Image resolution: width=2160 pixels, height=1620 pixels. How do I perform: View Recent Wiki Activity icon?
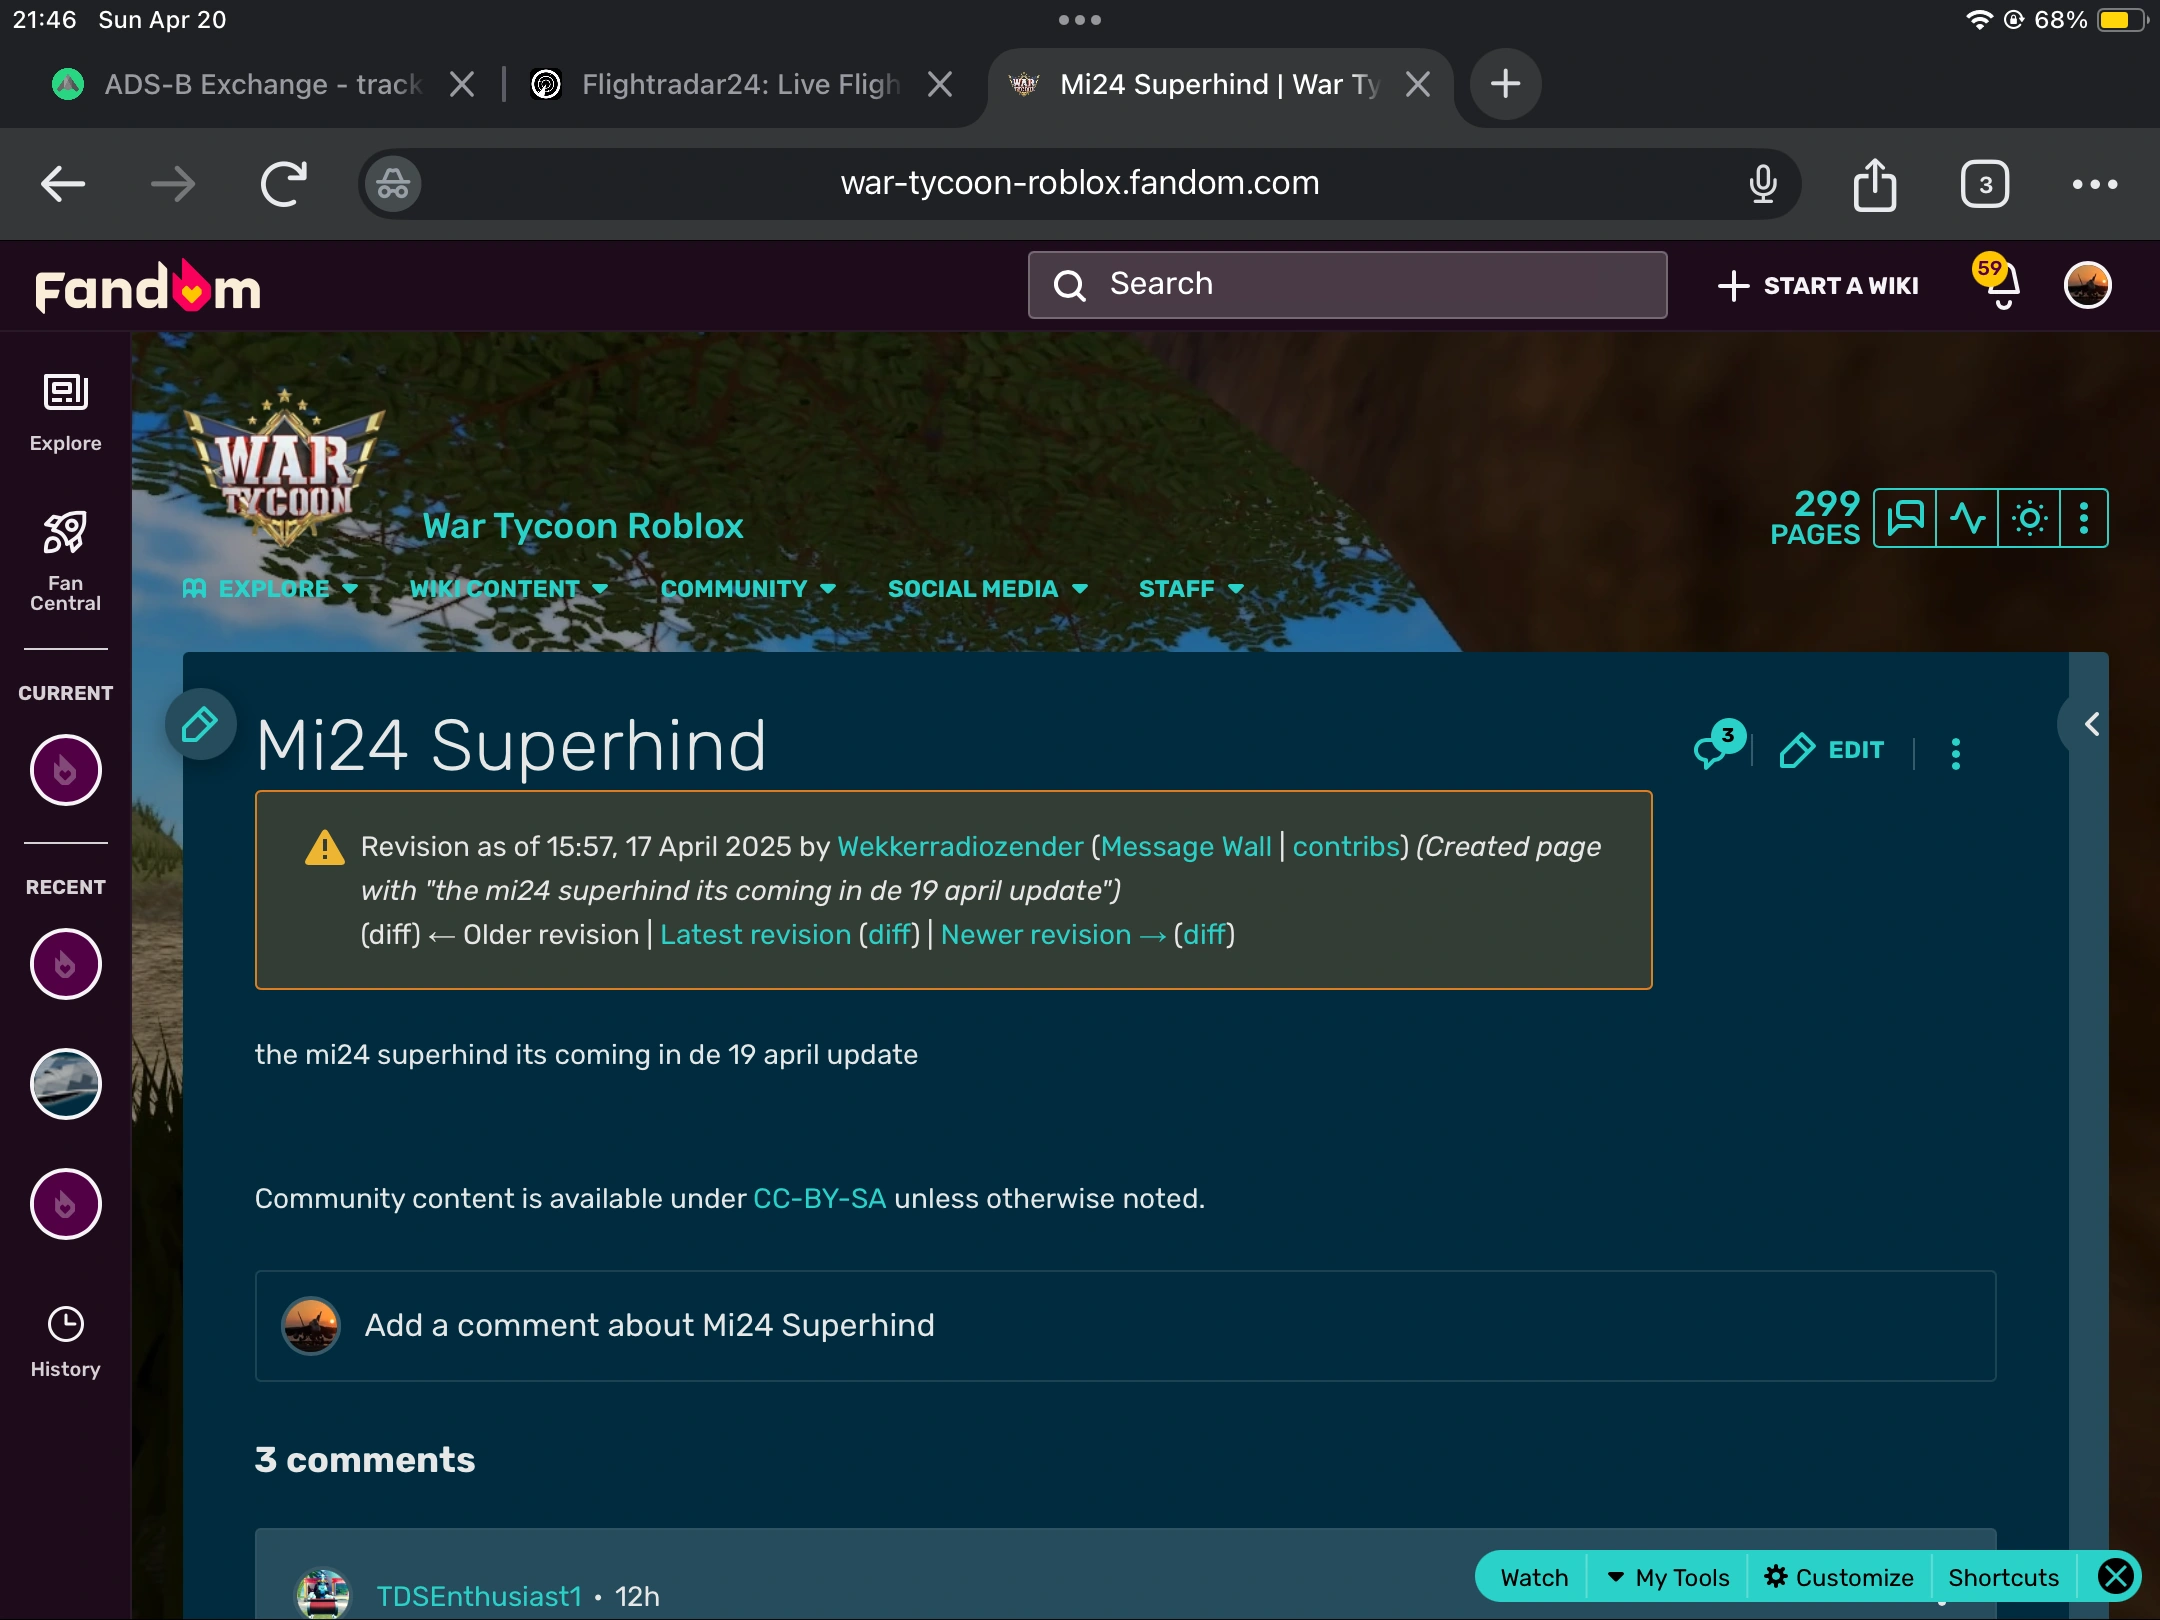pos(1967,518)
